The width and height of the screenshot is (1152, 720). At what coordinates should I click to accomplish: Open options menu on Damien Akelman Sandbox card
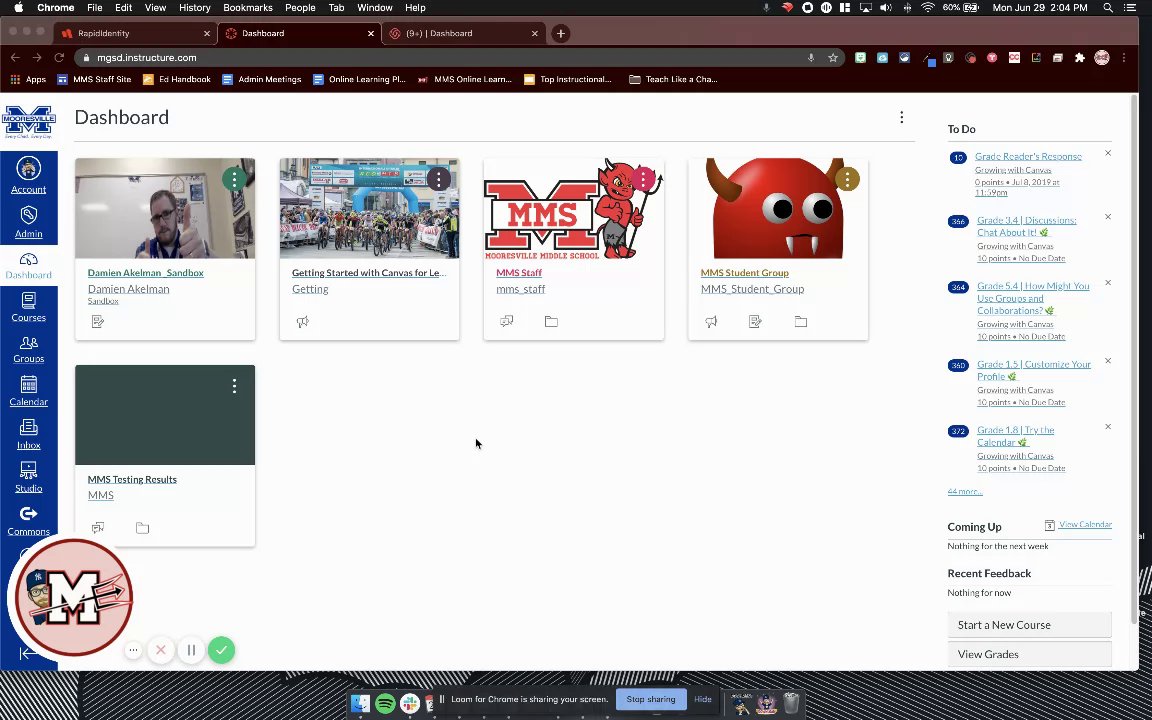pos(234,179)
